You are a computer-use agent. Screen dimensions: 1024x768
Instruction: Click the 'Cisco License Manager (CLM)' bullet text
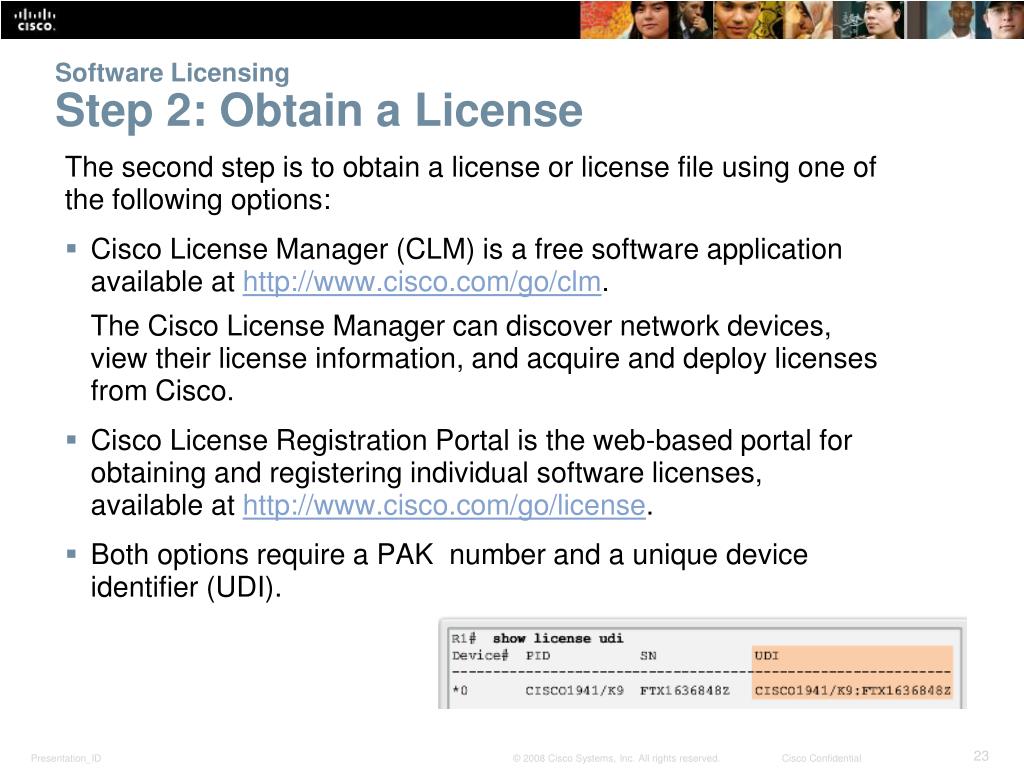tap(466, 265)
